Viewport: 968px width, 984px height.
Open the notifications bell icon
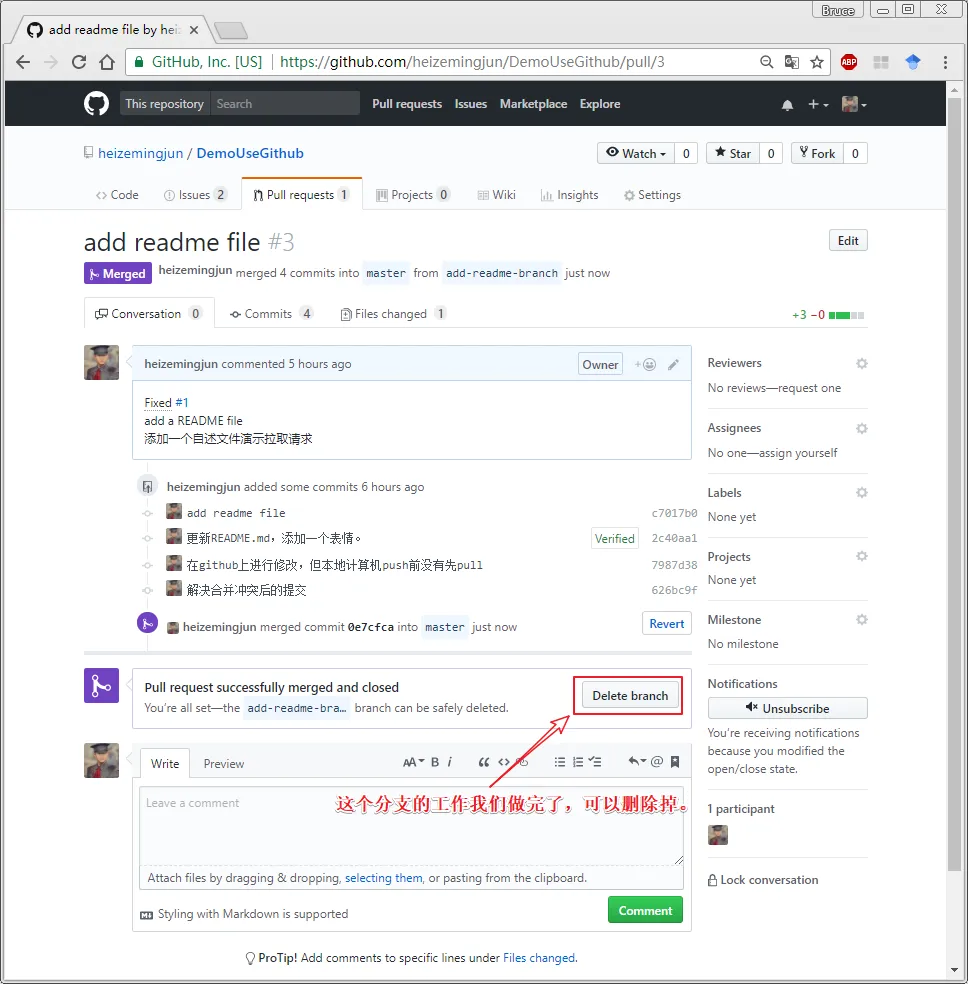coord(787,105)
